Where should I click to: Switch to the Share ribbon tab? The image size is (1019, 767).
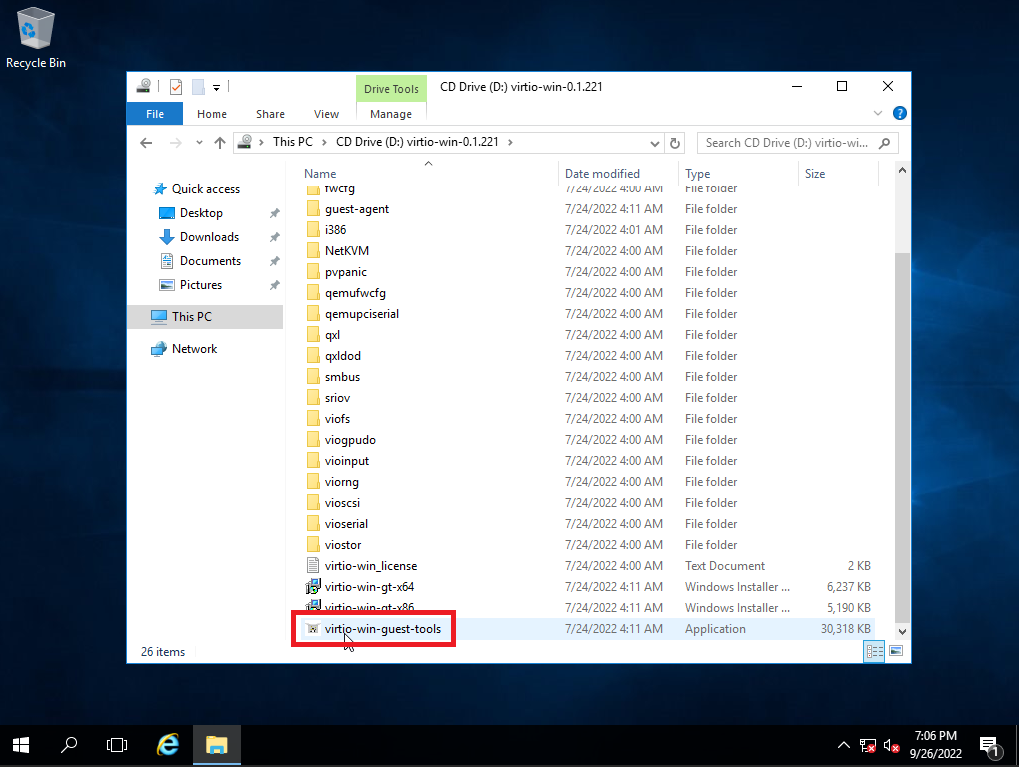click(270, 114)
